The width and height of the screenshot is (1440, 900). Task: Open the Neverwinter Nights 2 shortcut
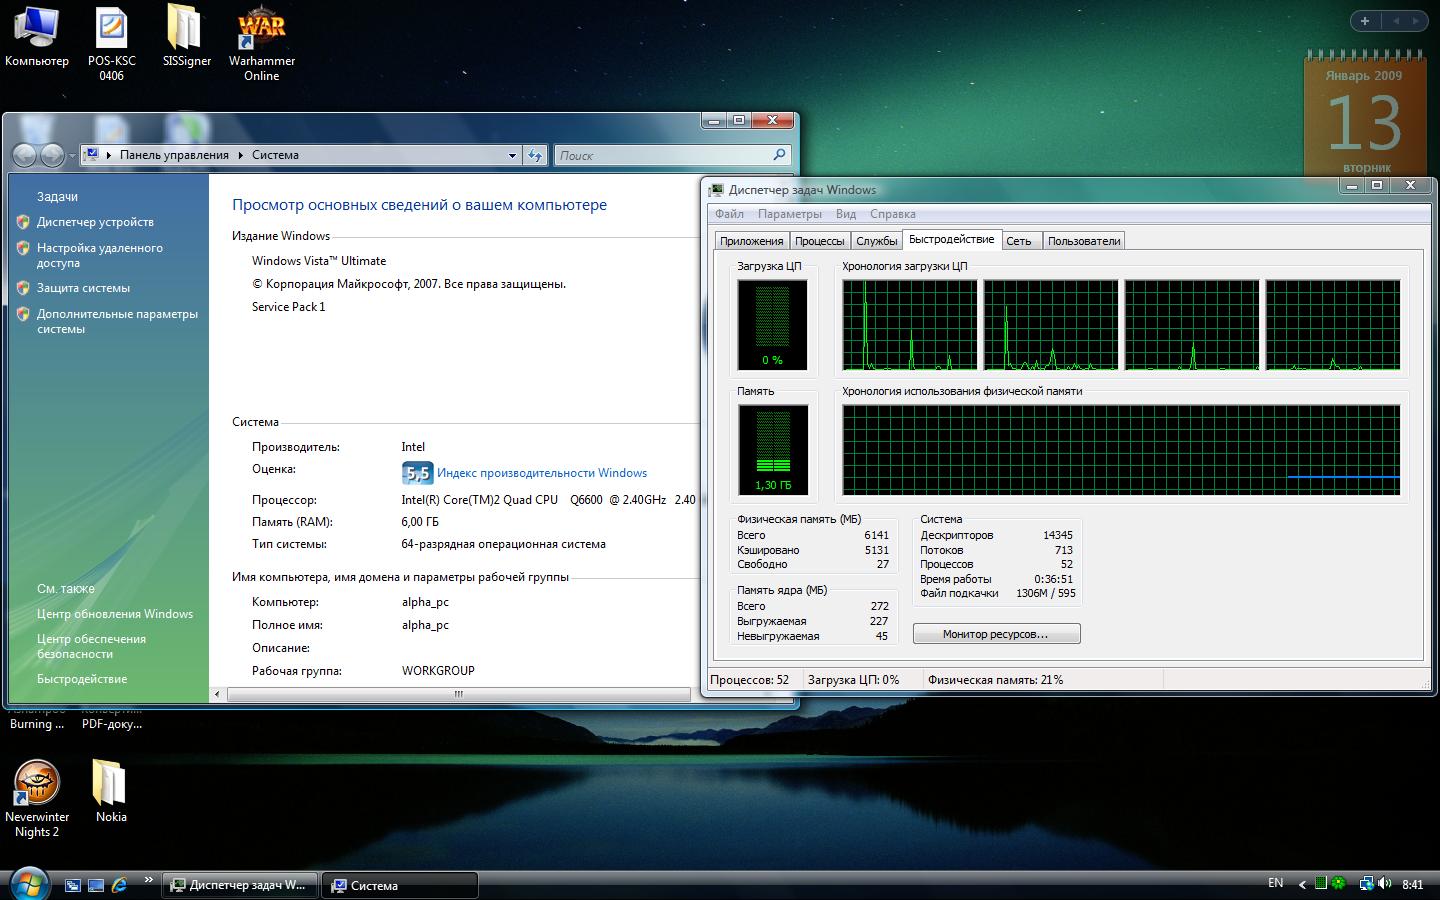[37, 784]
